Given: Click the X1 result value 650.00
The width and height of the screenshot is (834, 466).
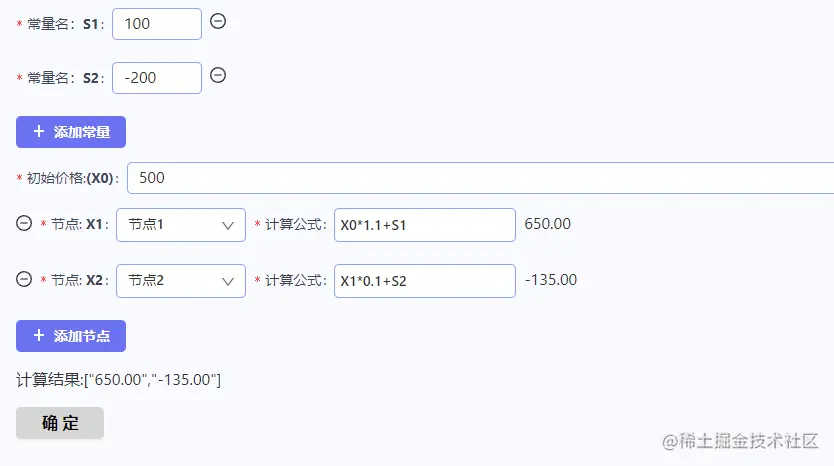Looking at the screenshot, I should pyautogui.click(x=548, y=224).
